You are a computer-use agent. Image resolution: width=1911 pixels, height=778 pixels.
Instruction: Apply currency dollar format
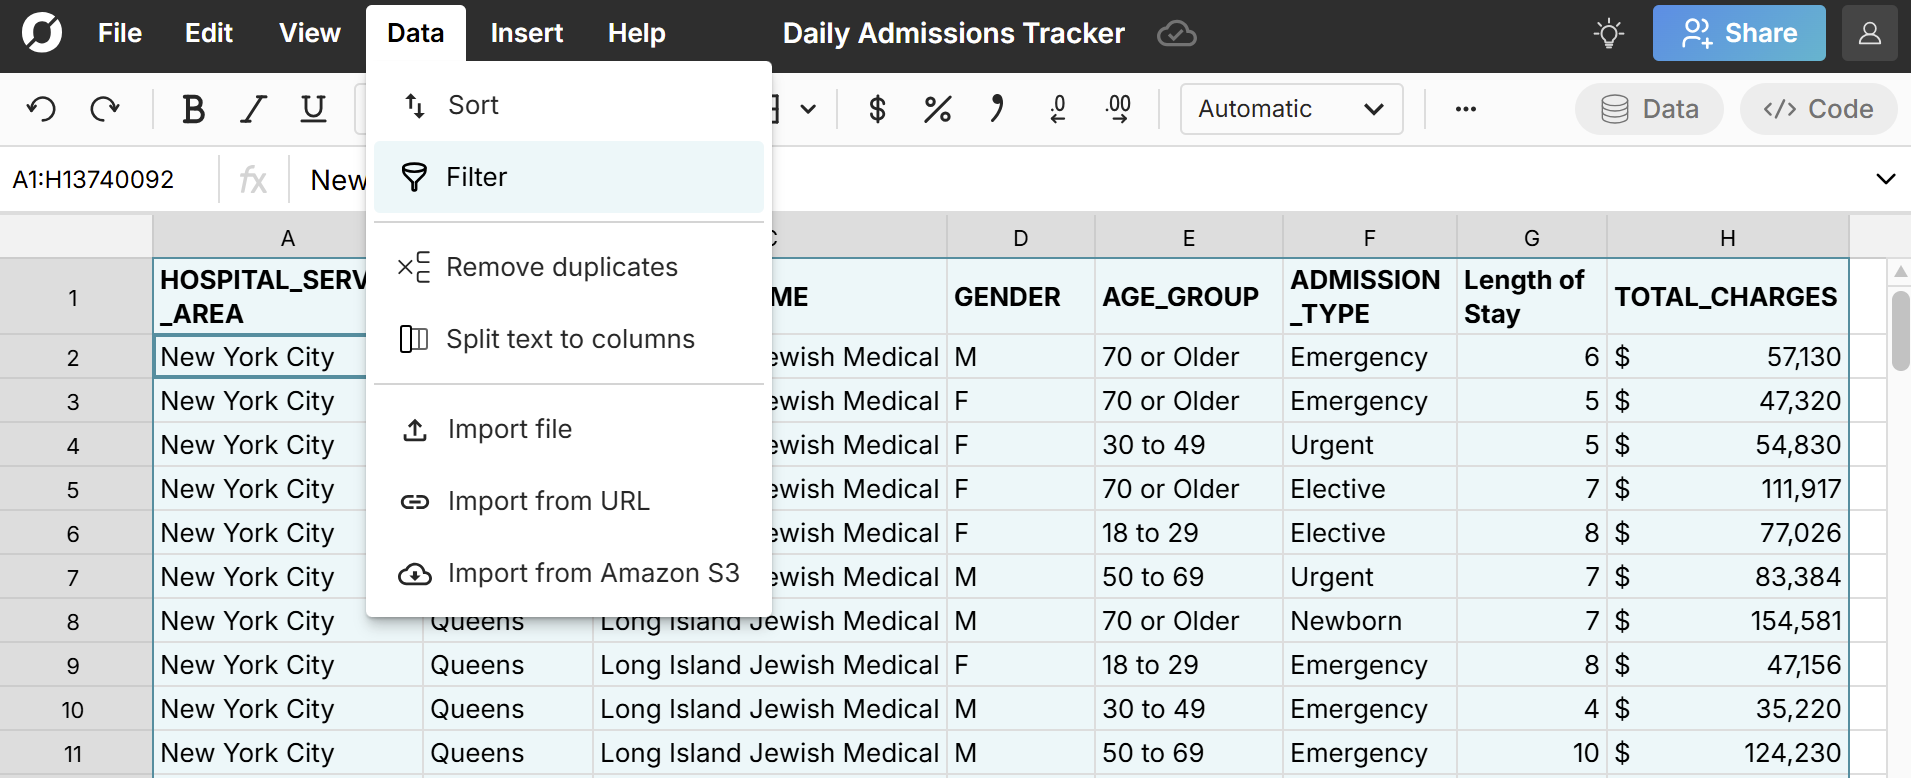click(x=877, y=109)
